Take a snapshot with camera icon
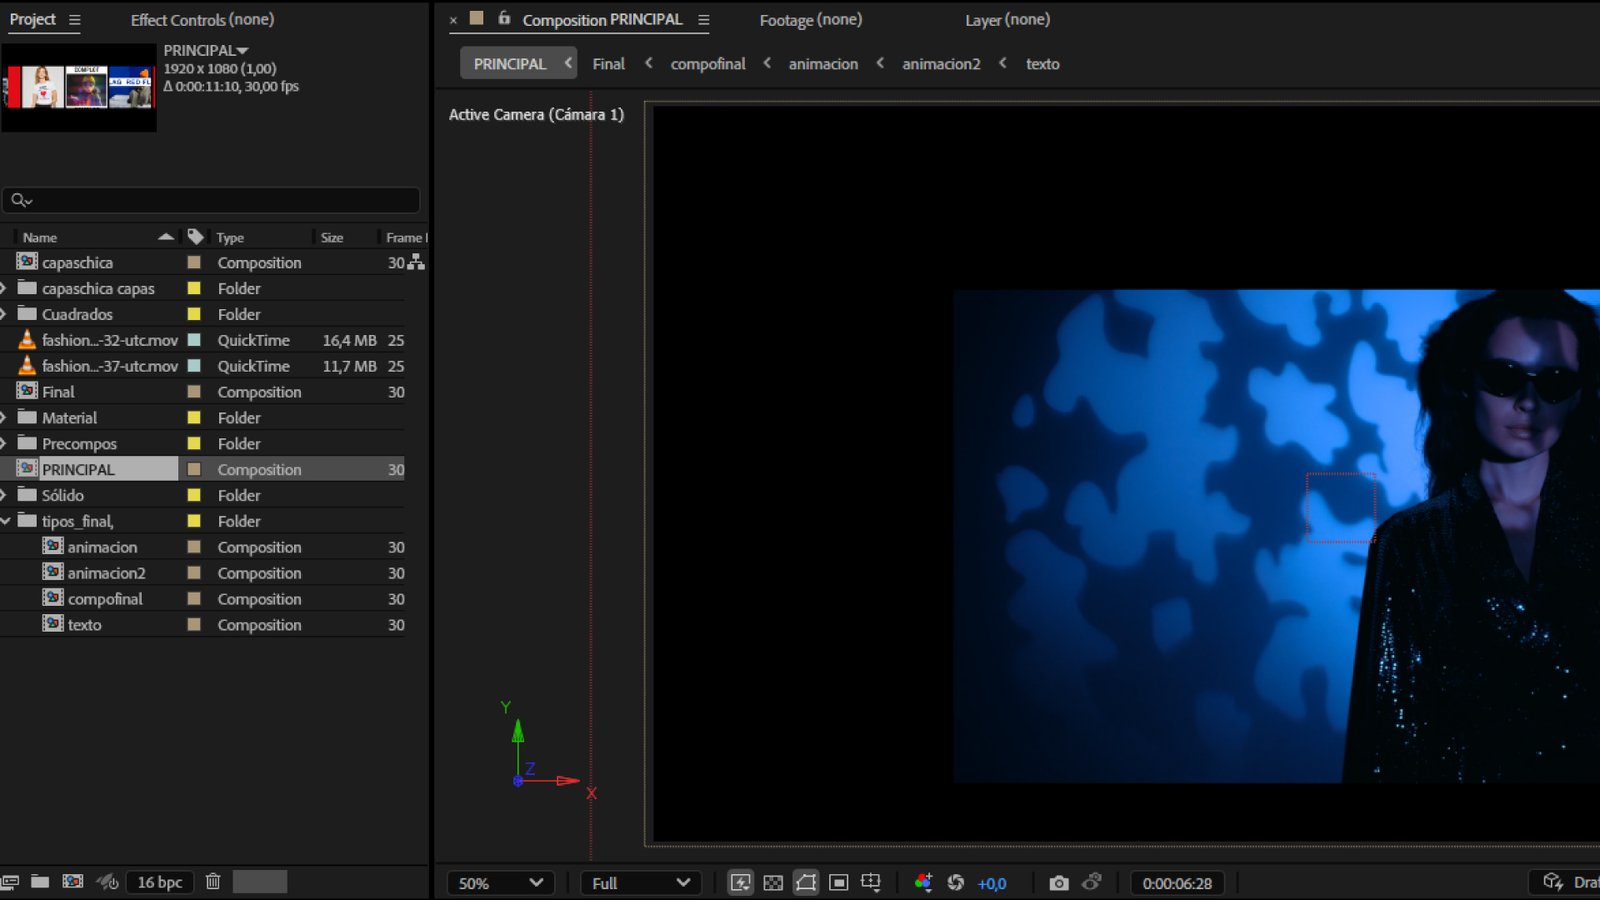 pos(1058,883)
